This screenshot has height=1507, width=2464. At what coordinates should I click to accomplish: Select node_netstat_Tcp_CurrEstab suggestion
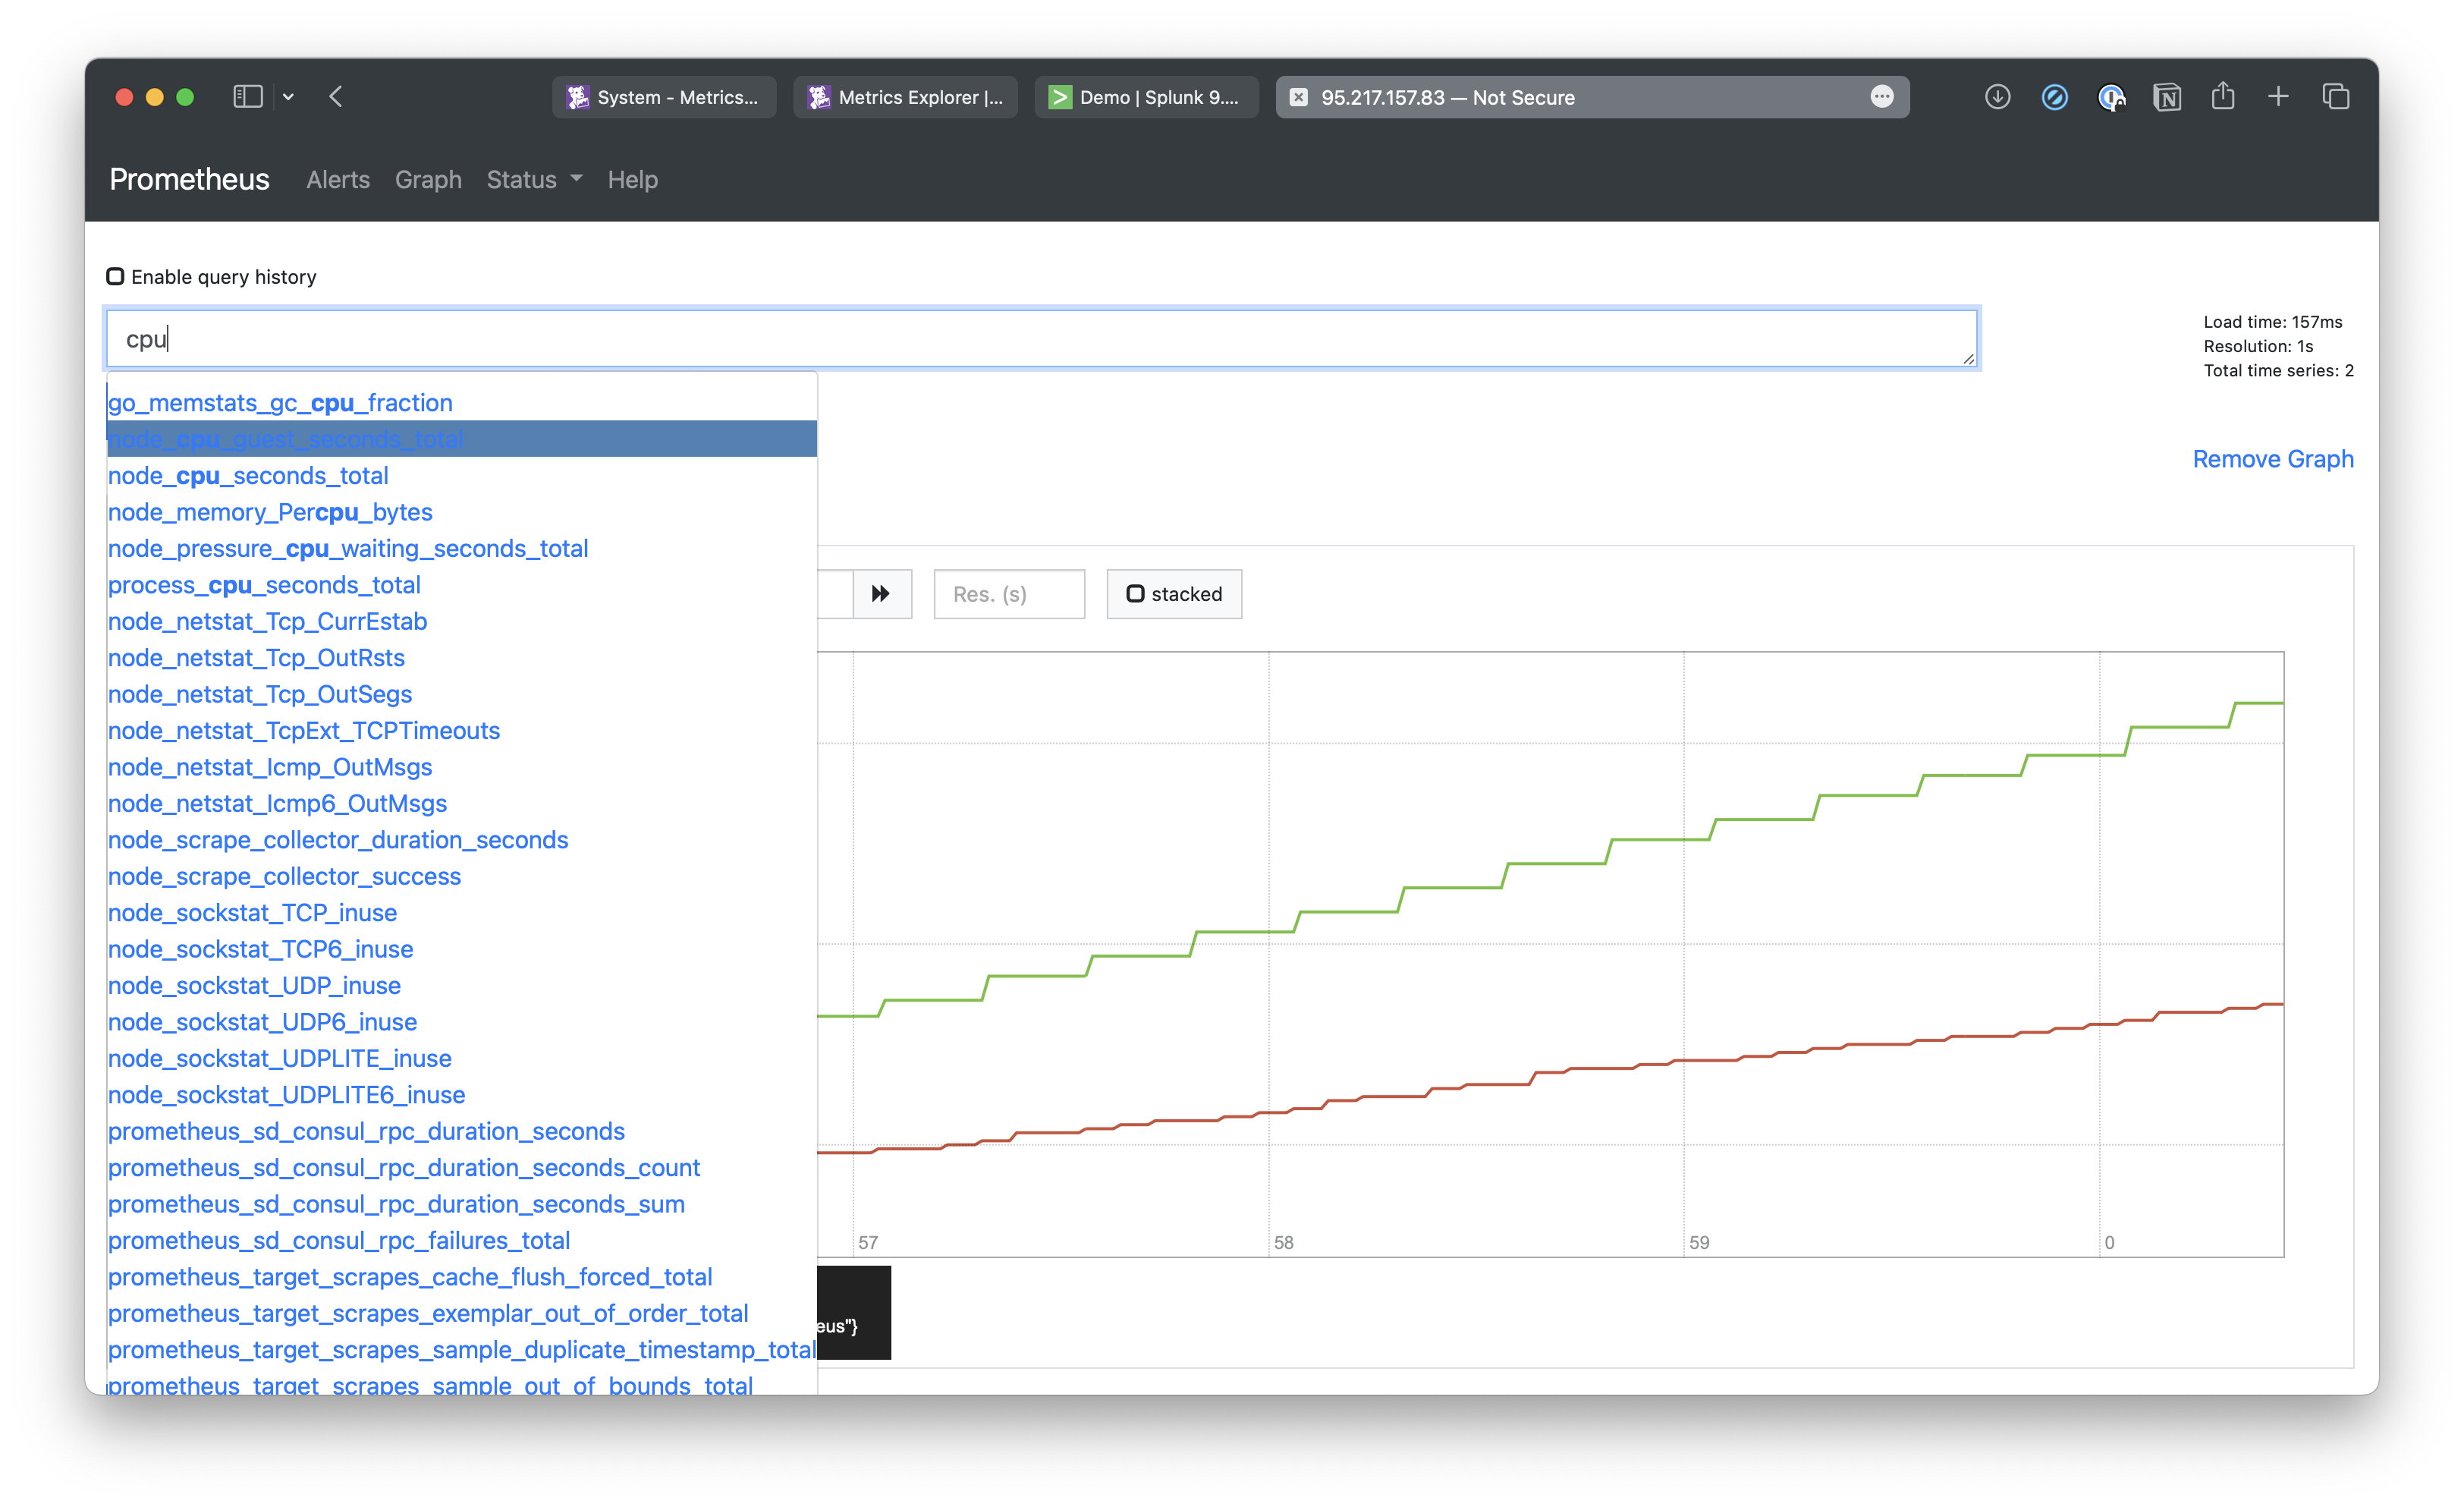(462, 622)
